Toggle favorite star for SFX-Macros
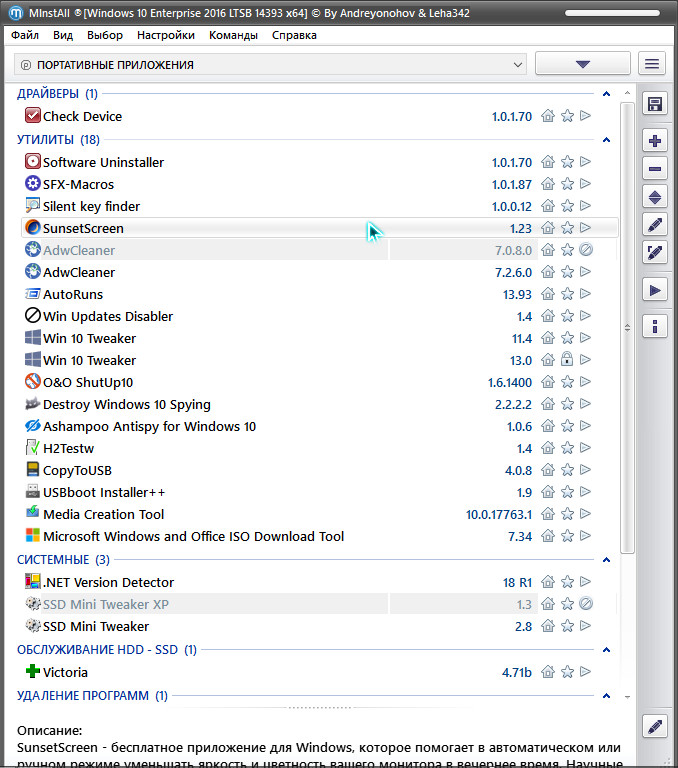Viewport: 678px width, 768px height. point(567,184)
